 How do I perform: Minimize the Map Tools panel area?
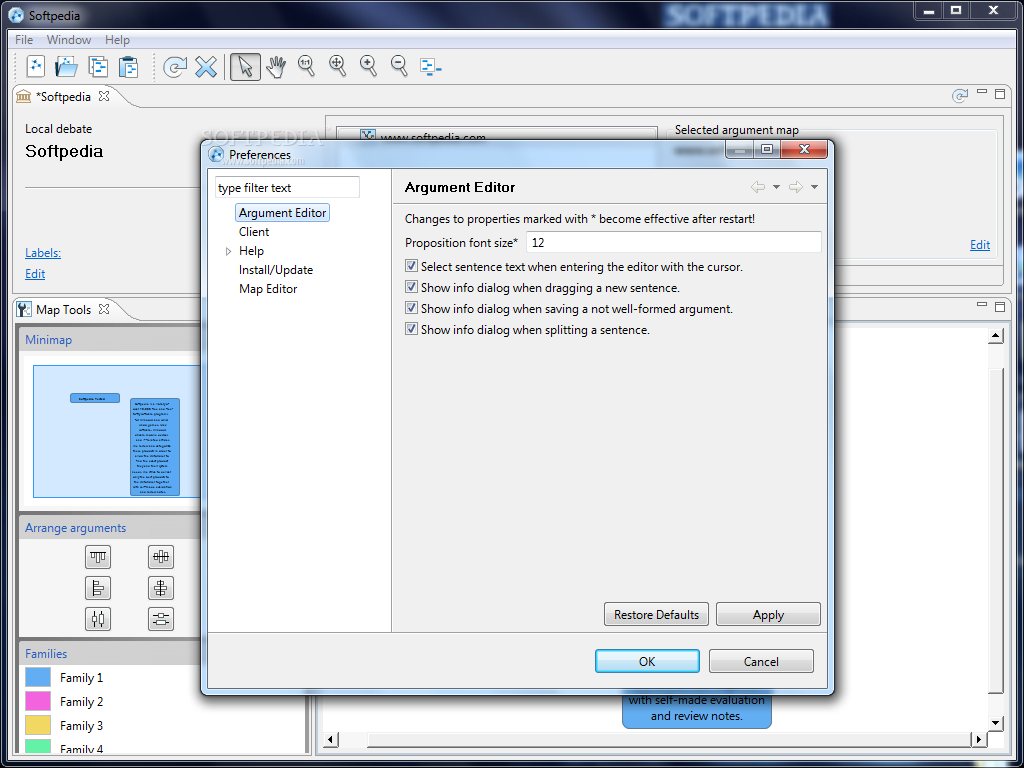coord(982,305)
